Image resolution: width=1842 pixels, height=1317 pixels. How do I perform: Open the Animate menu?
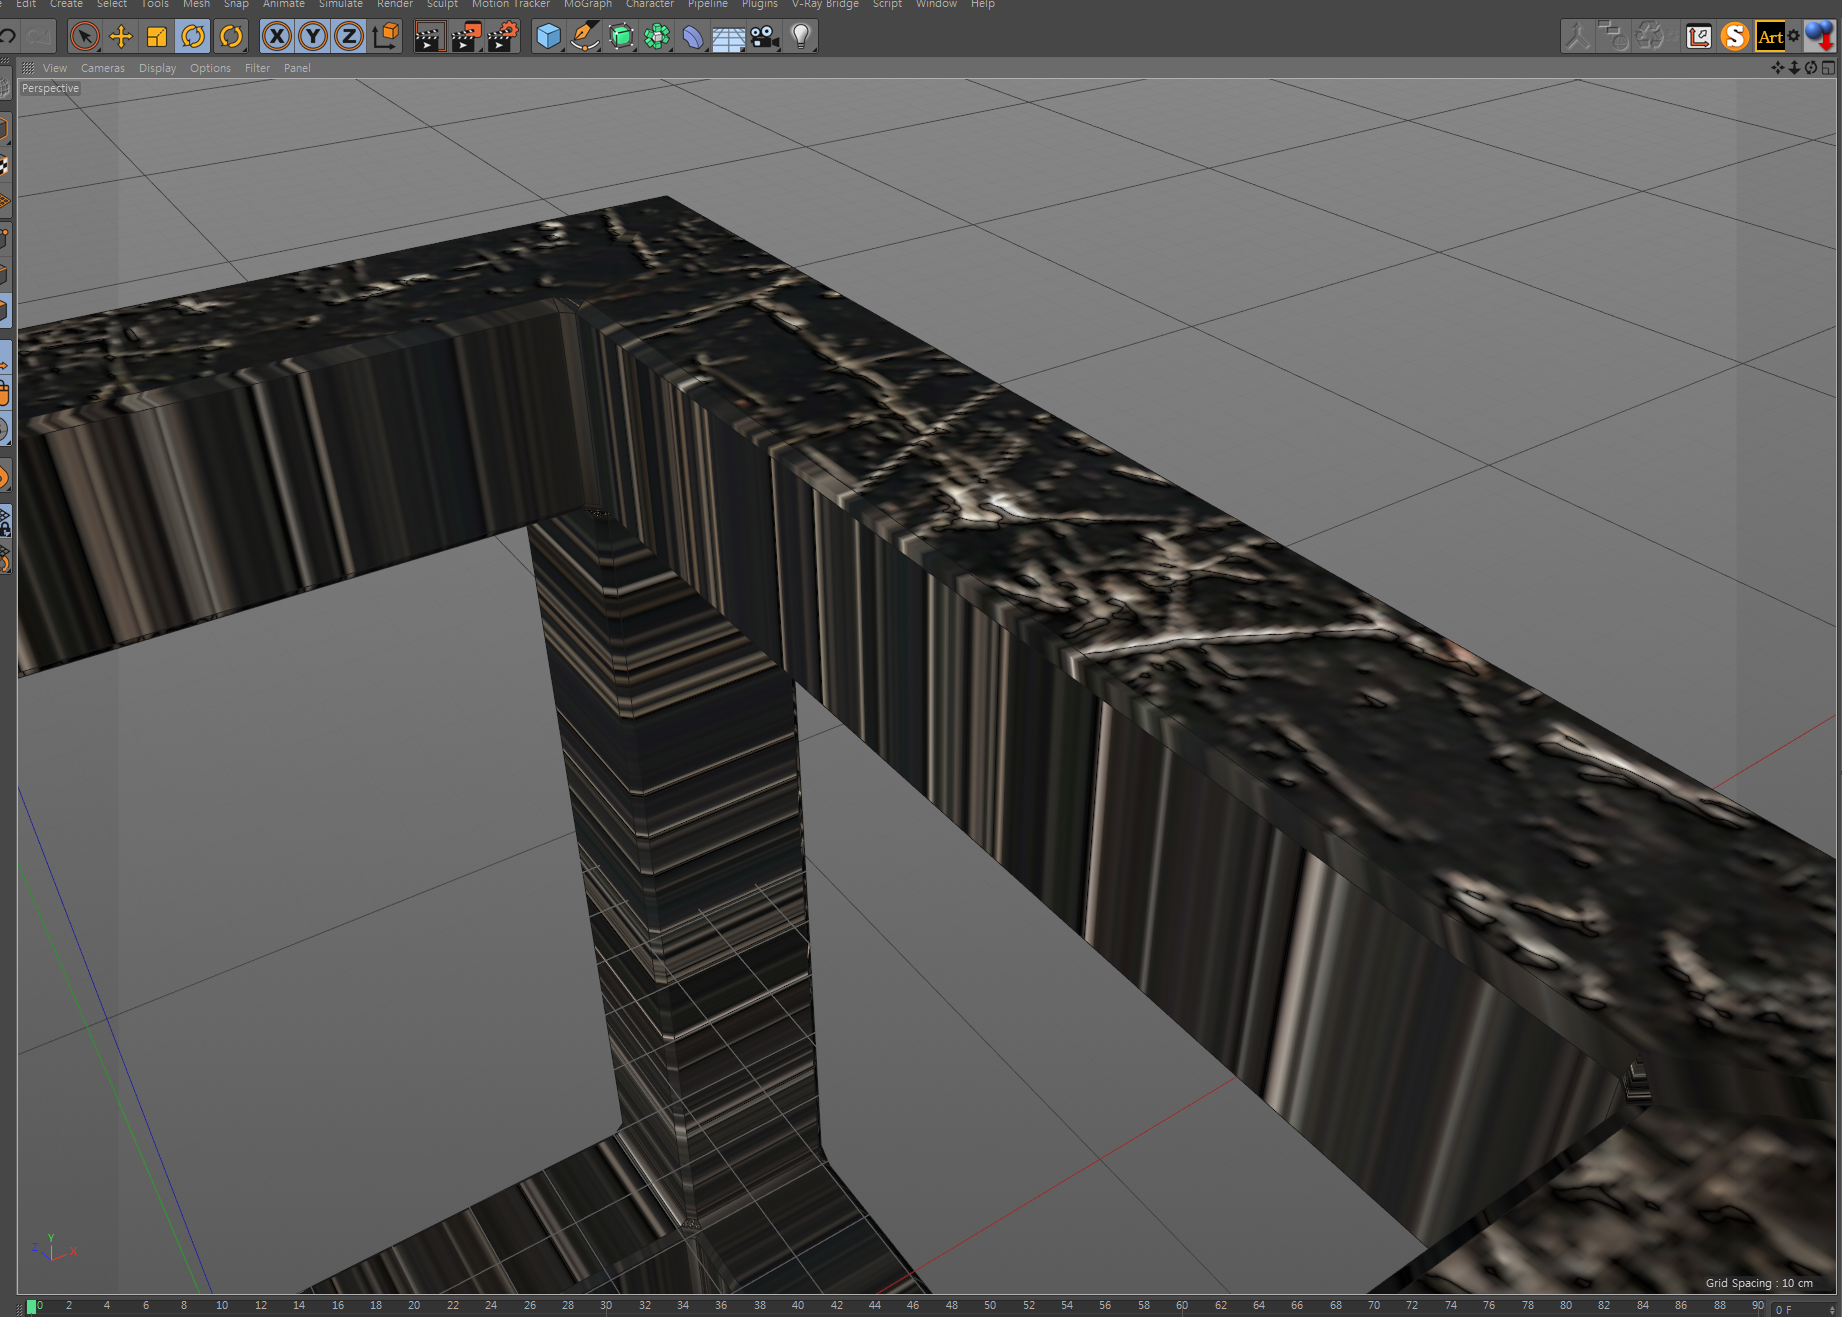pyautogui.click(x=284, y=4)
